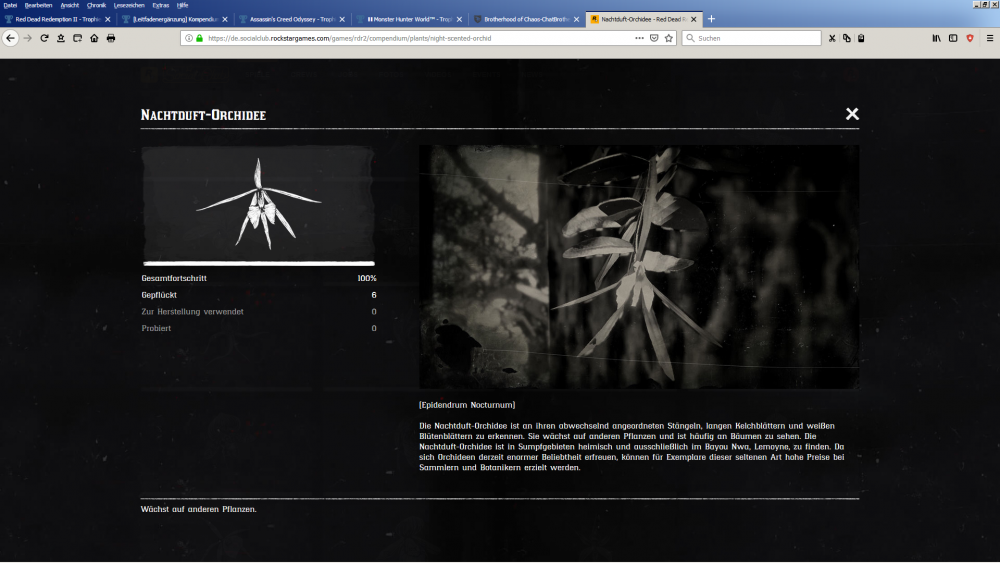This screenshot has width=1000, height=563.
Task: Open a new browser tab
Action: [x=711, y=19]
